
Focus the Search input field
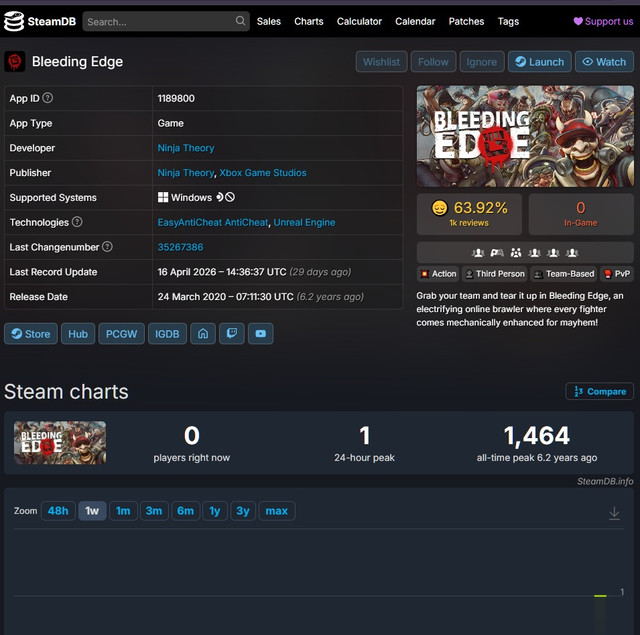click(166, 21)
